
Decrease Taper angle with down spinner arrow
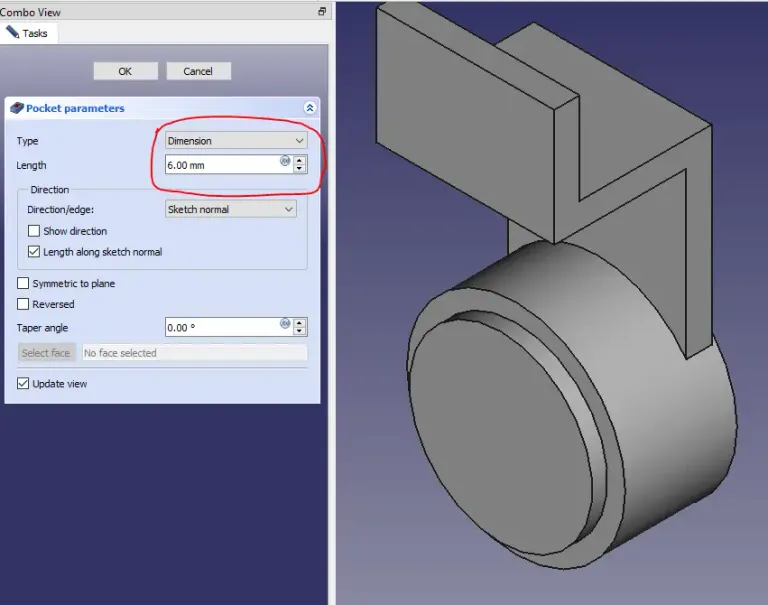(300, 331)
